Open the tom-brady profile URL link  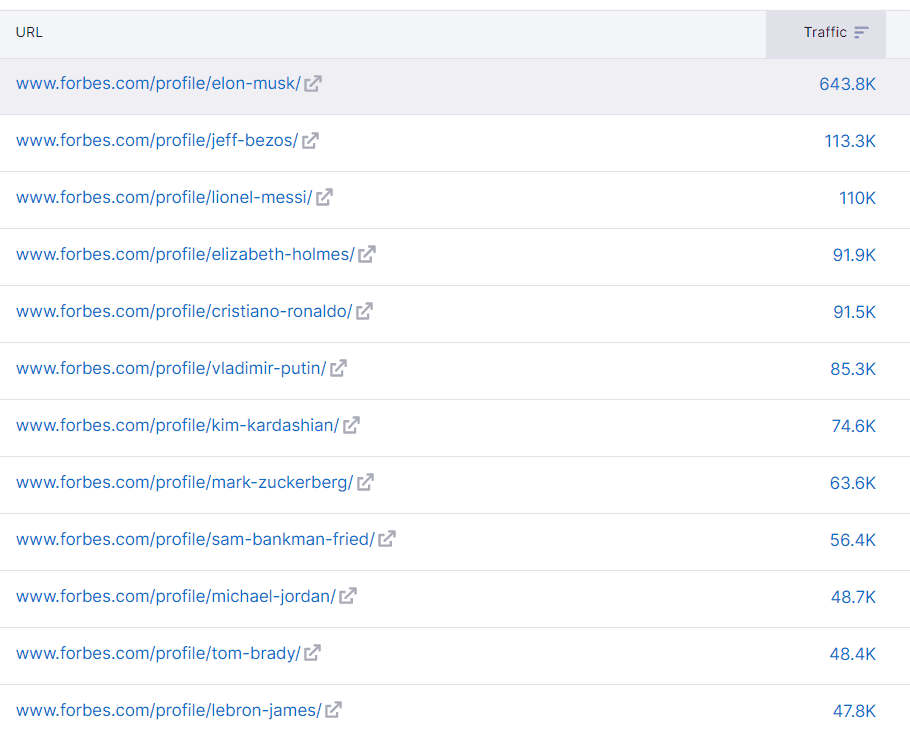click(x=158, y=654)
